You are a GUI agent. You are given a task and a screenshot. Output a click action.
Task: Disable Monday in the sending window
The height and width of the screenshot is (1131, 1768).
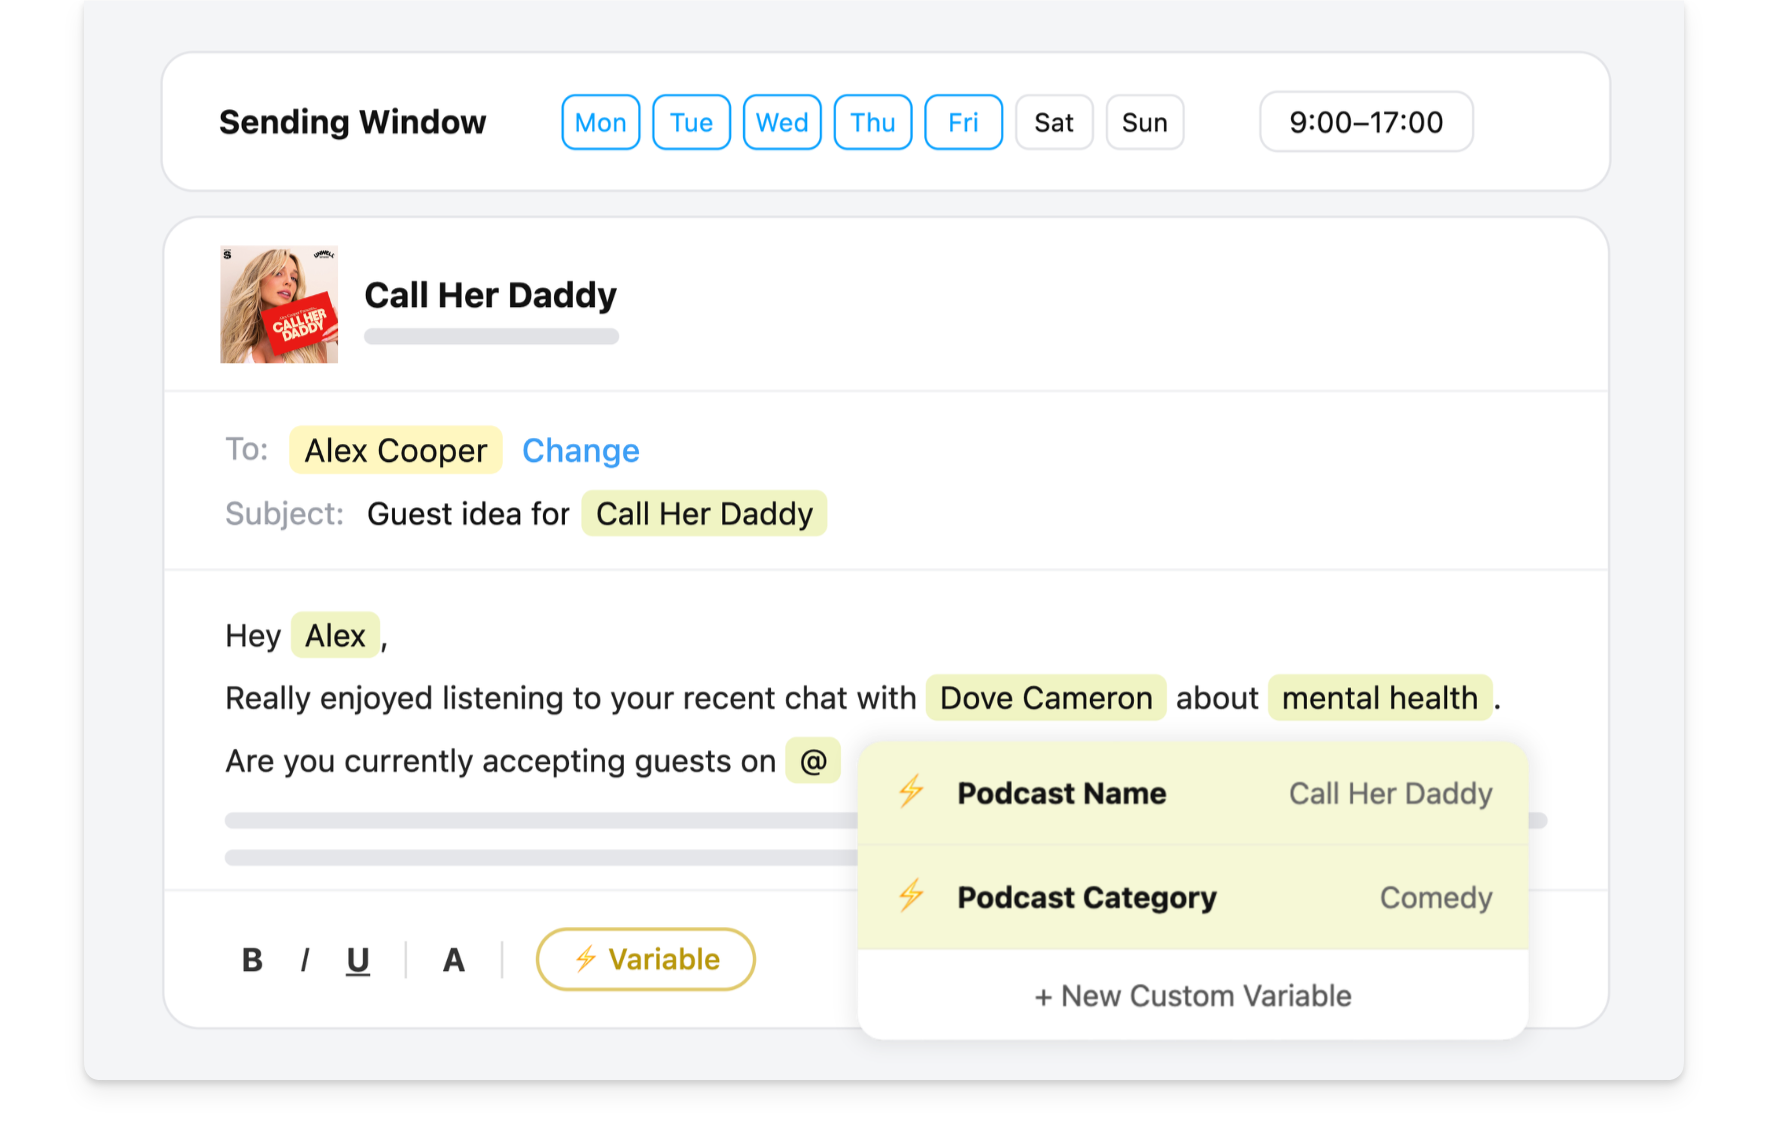click(x=600, y=122)
